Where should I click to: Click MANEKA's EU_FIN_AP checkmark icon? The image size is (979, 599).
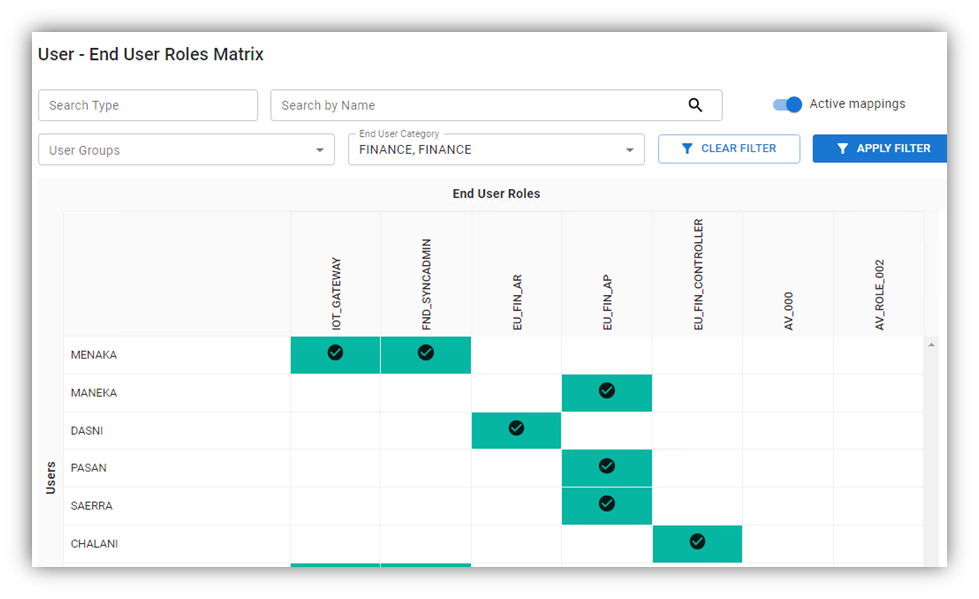tap(607, 390)
